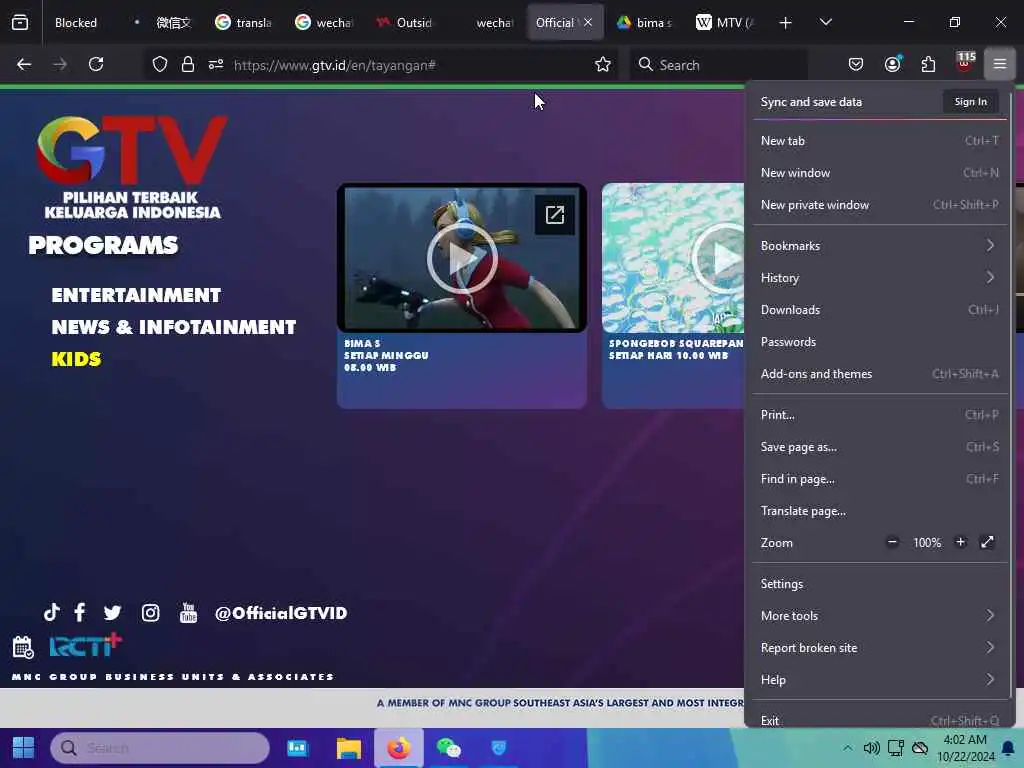Open GTV Facebook page icon
1024x768 pixels.
point(80,612)
